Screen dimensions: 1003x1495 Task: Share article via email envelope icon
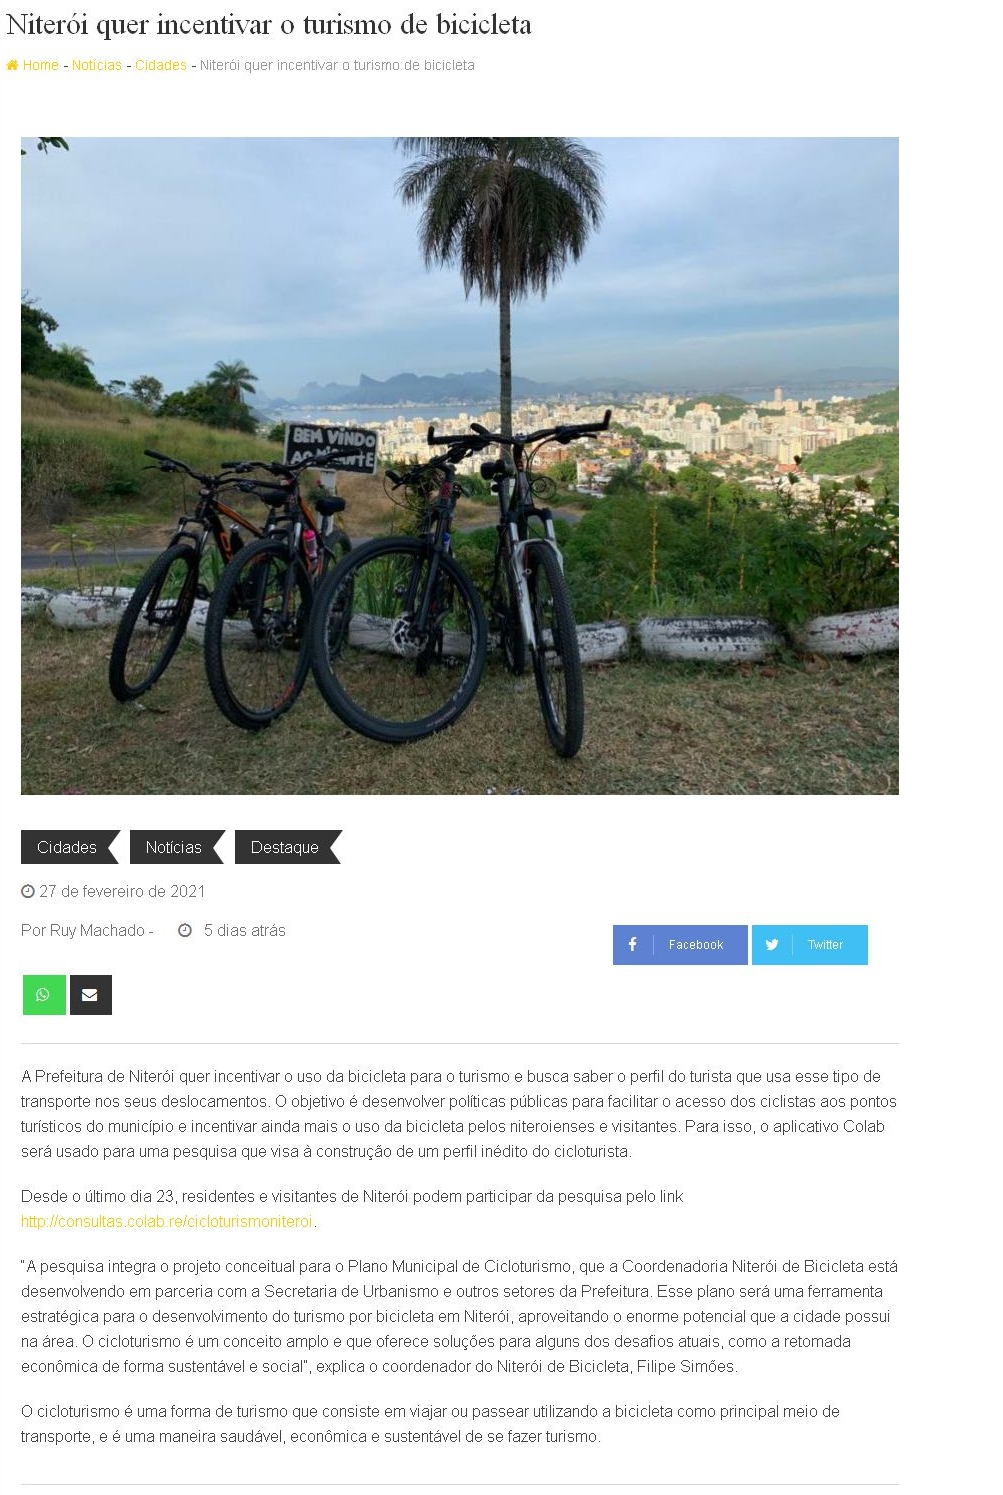pyautogui.click(x=90, y=995)
